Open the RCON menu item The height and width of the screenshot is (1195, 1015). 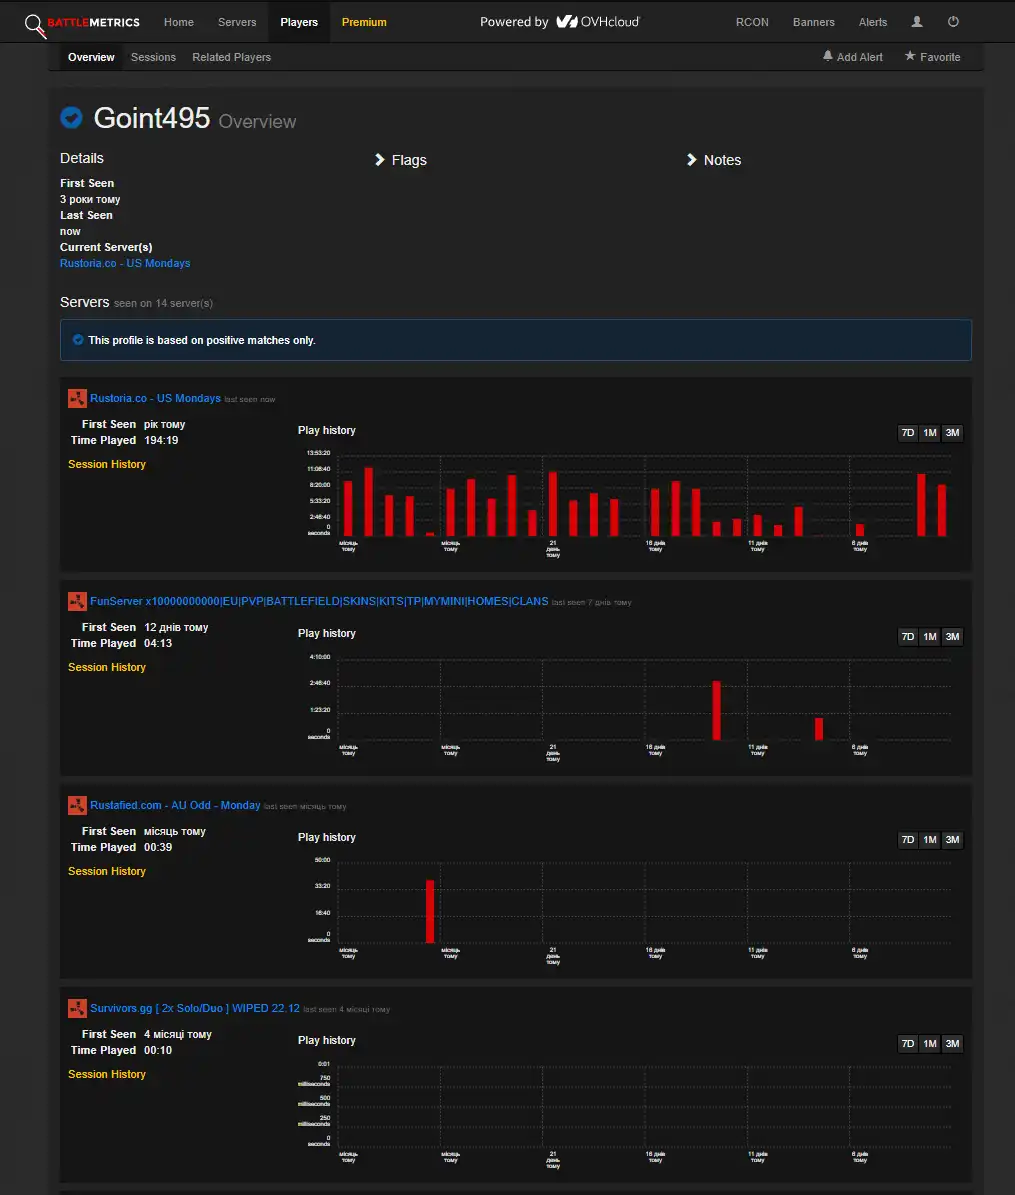[x=752, y=22]
